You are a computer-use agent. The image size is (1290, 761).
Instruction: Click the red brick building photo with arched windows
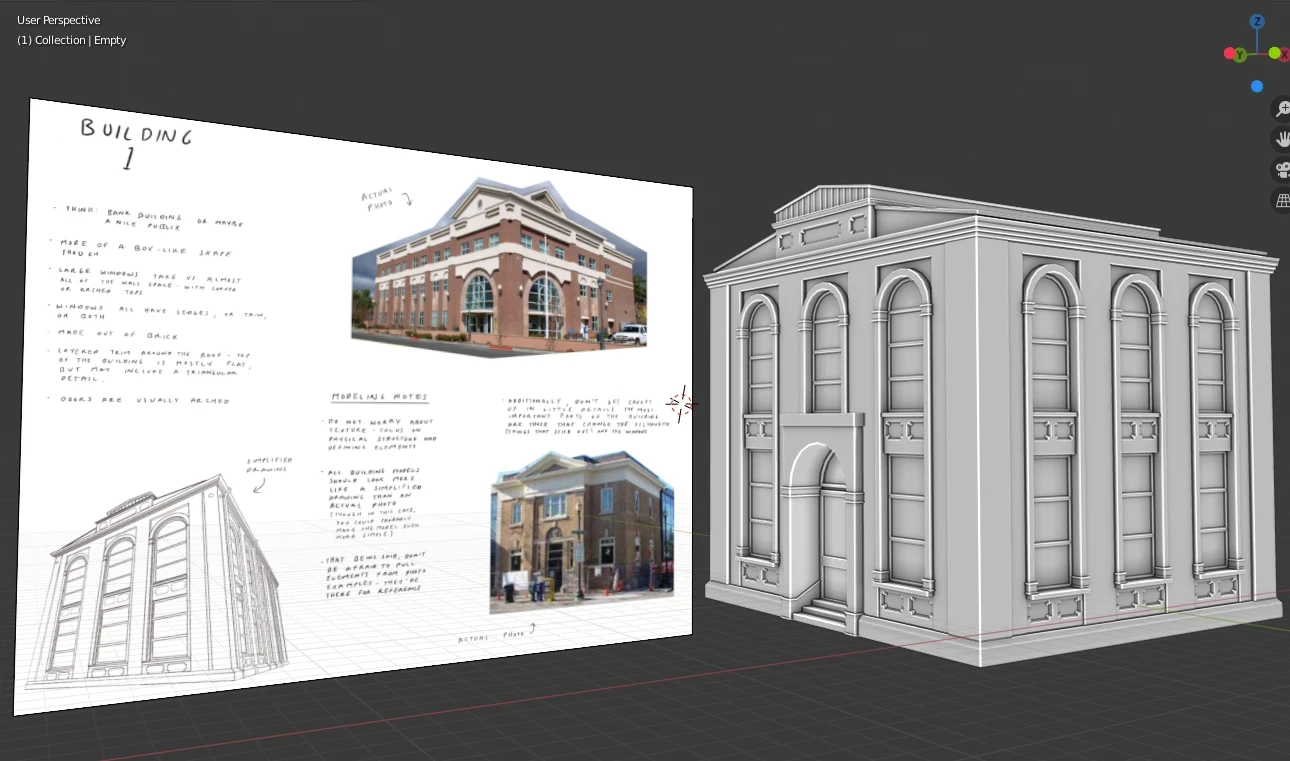(x=500, y=268)
